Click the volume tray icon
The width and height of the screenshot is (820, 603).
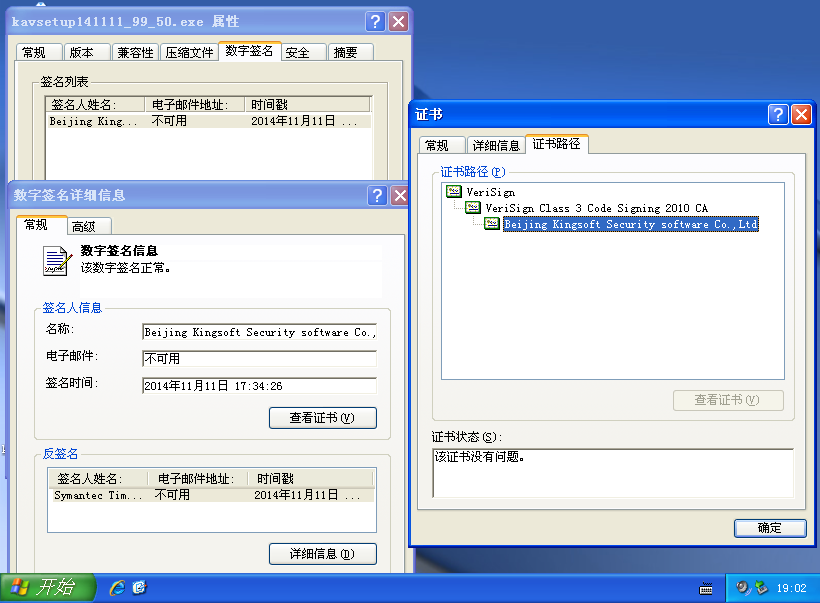[x=743, y=588]
